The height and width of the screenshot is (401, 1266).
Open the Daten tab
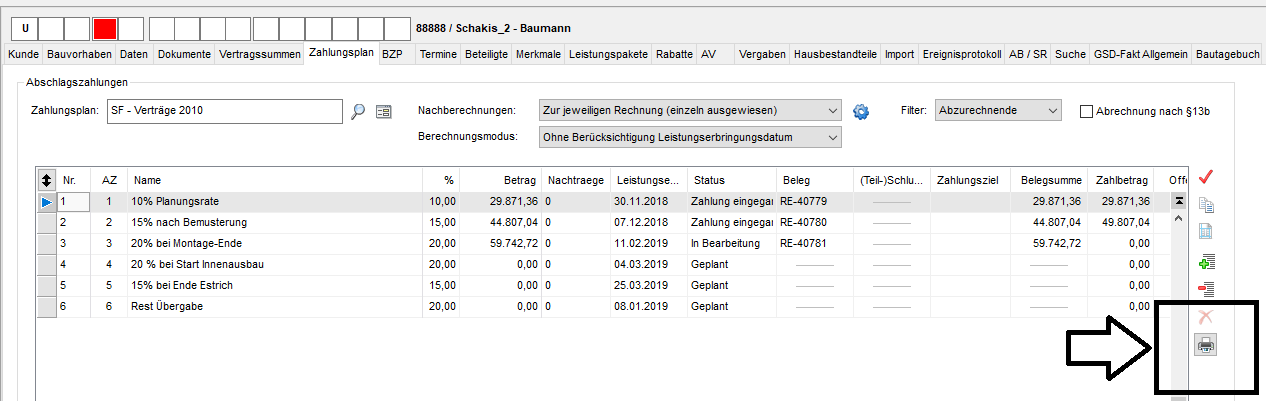coord(134,54)
